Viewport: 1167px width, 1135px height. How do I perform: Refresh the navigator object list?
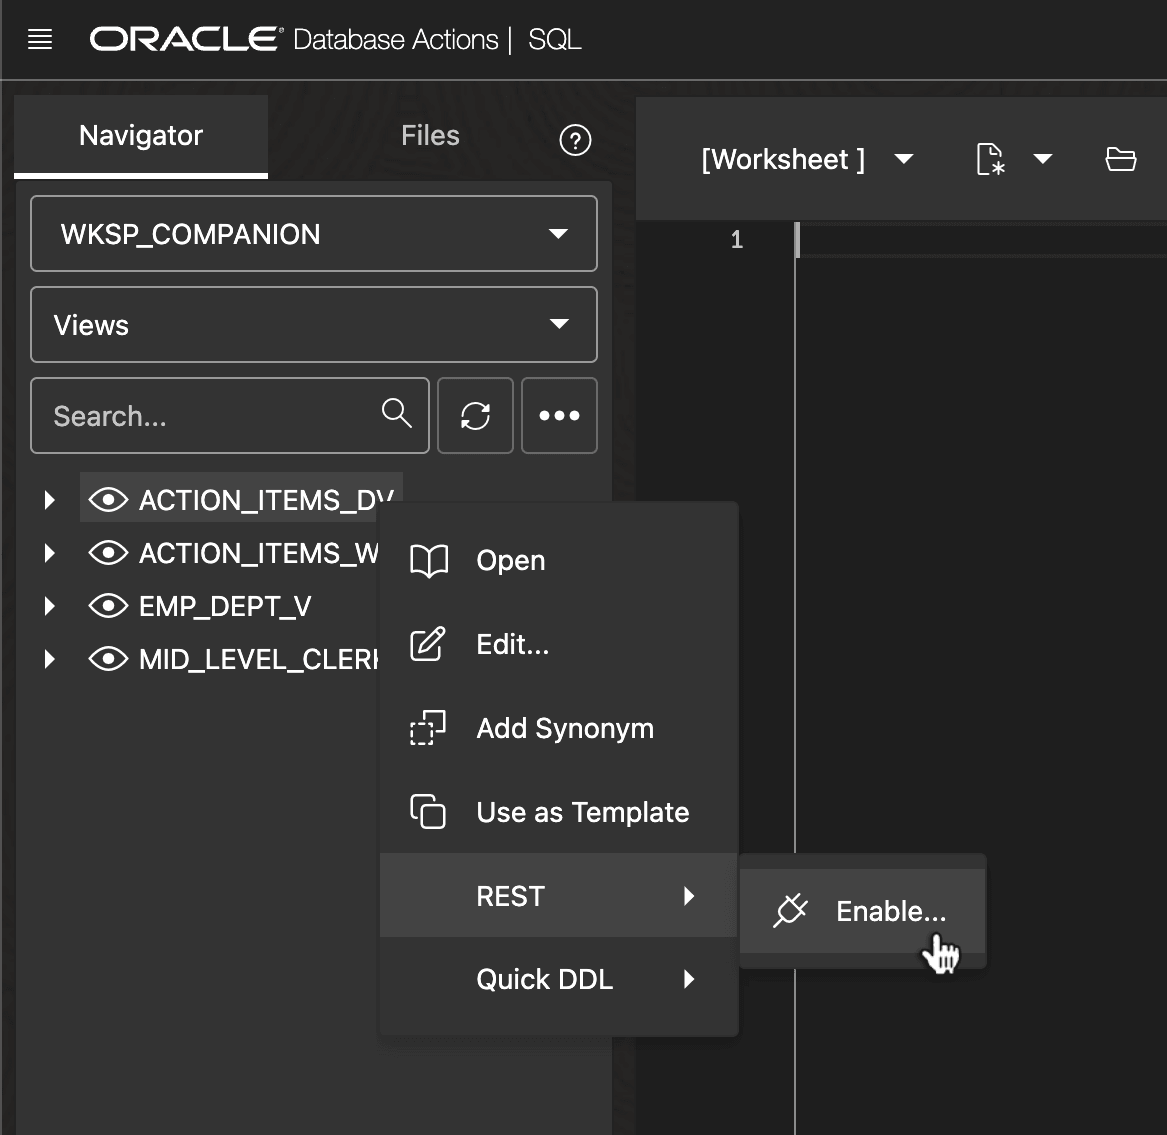[x=475, y=415]
